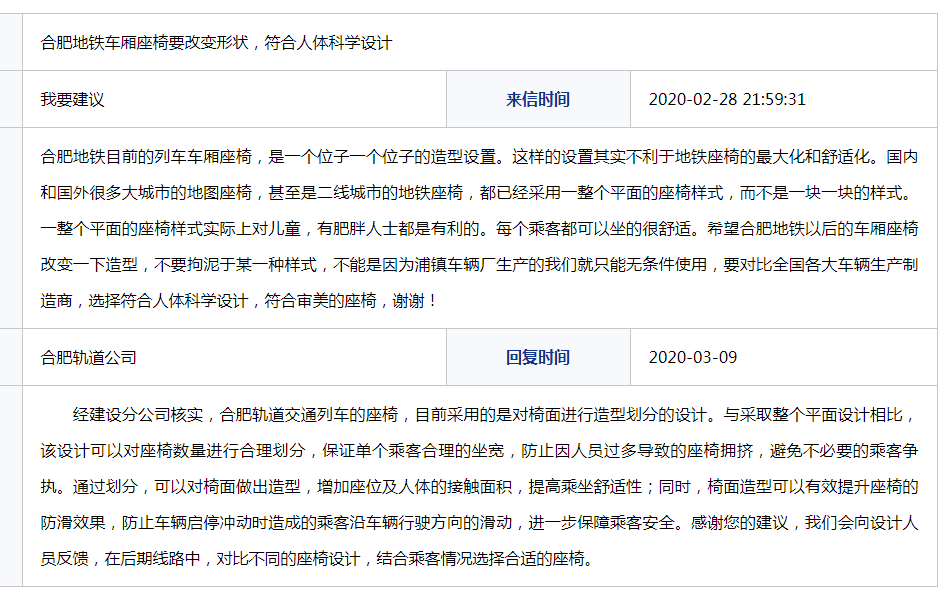
Task: Click the "来信时间" header label
Action: [538, 99]
